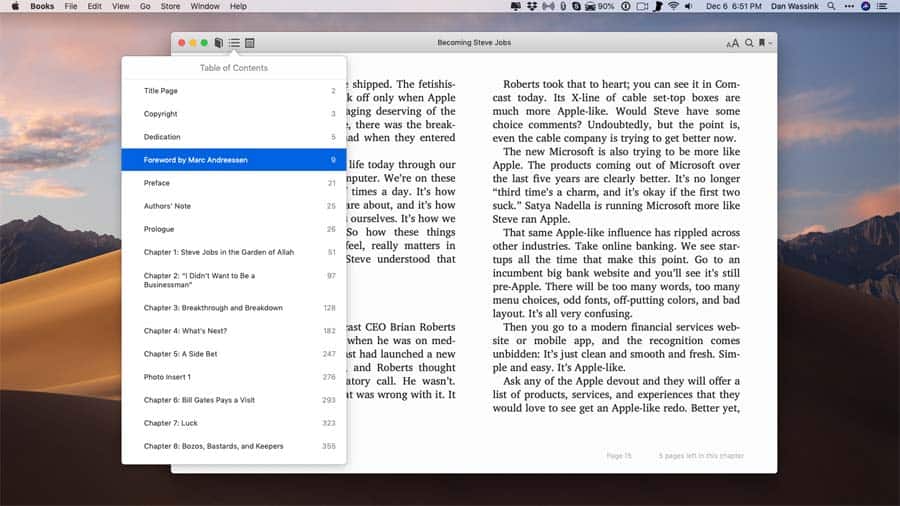Click the search magnifier in the Books toolbar
900x506 pixels.
[749, 43]
